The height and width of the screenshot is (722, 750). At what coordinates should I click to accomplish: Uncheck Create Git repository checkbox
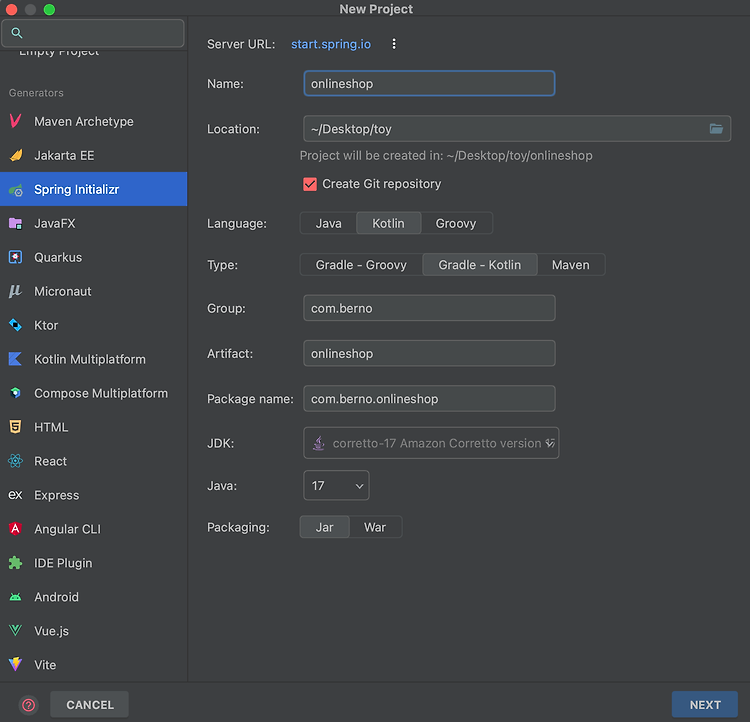point(310,184)
